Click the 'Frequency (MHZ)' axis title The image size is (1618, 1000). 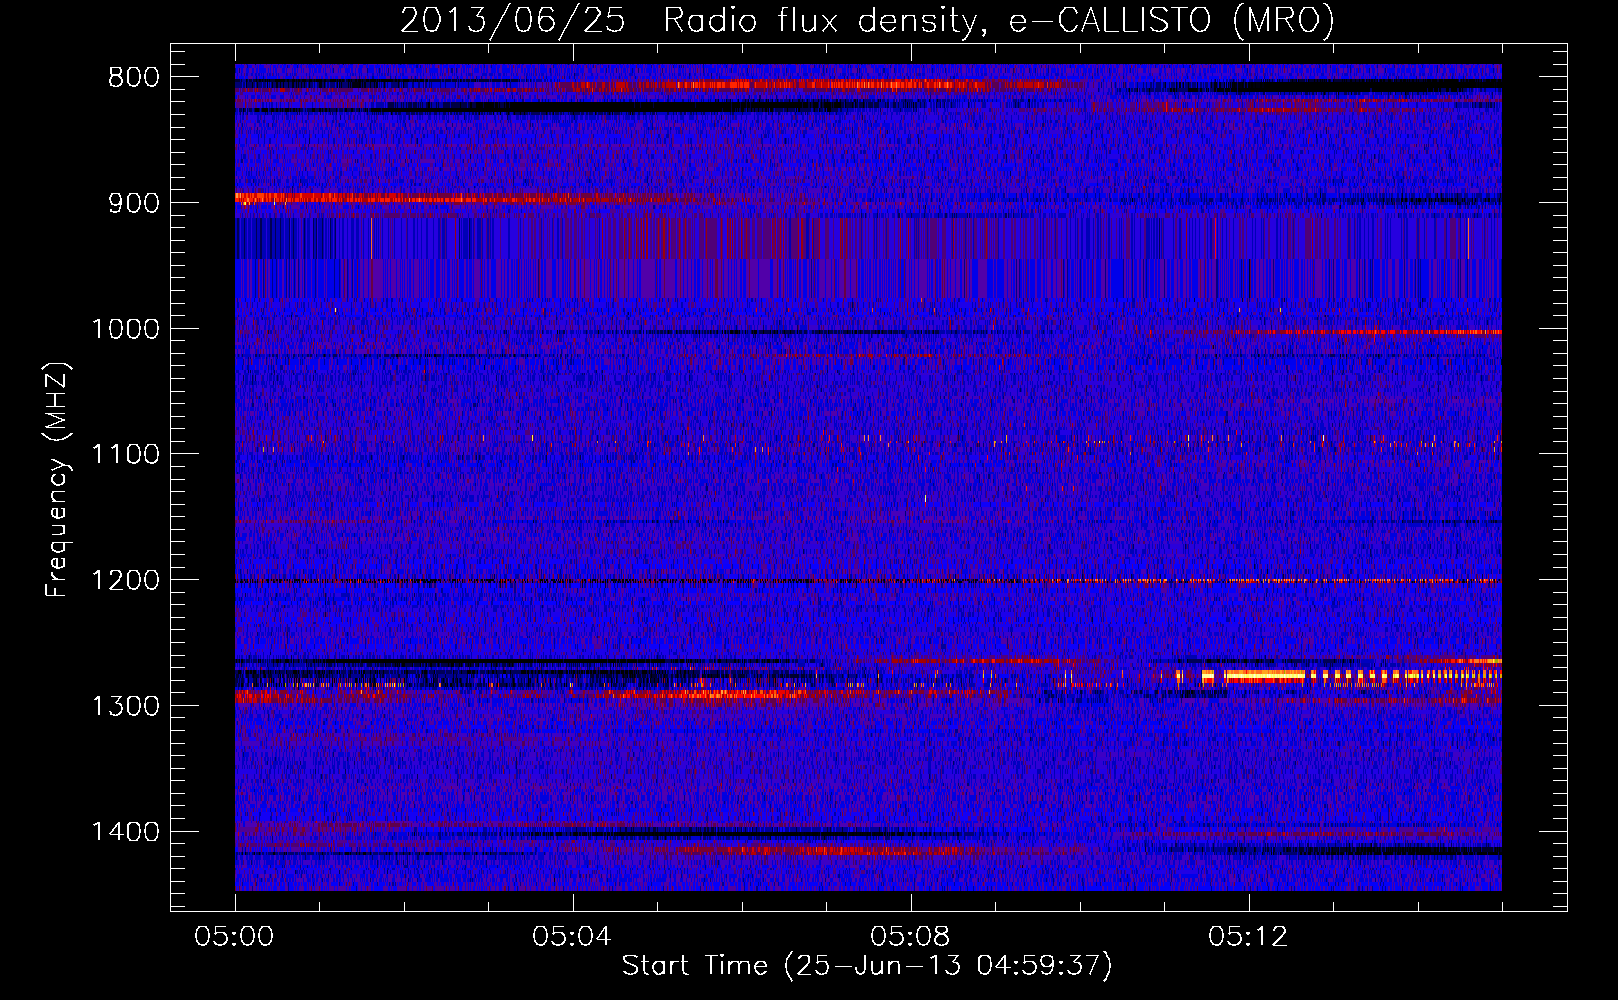58,479
